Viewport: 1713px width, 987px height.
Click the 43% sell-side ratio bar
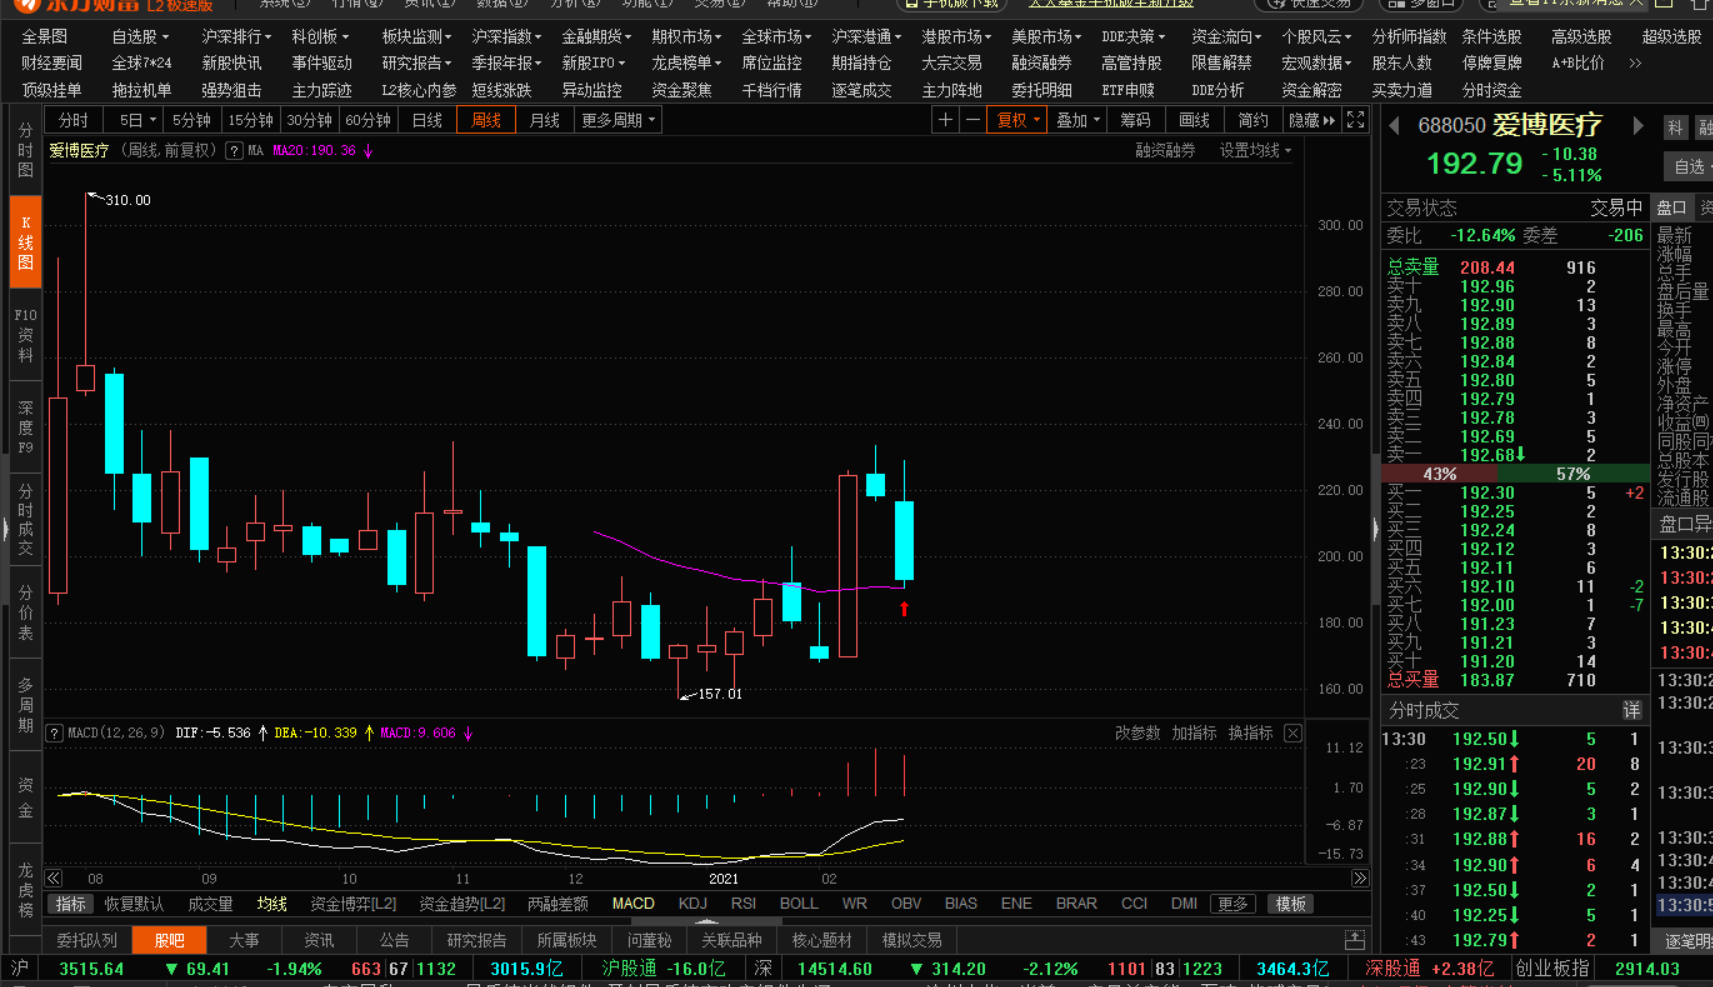[x=1439, y=474]
